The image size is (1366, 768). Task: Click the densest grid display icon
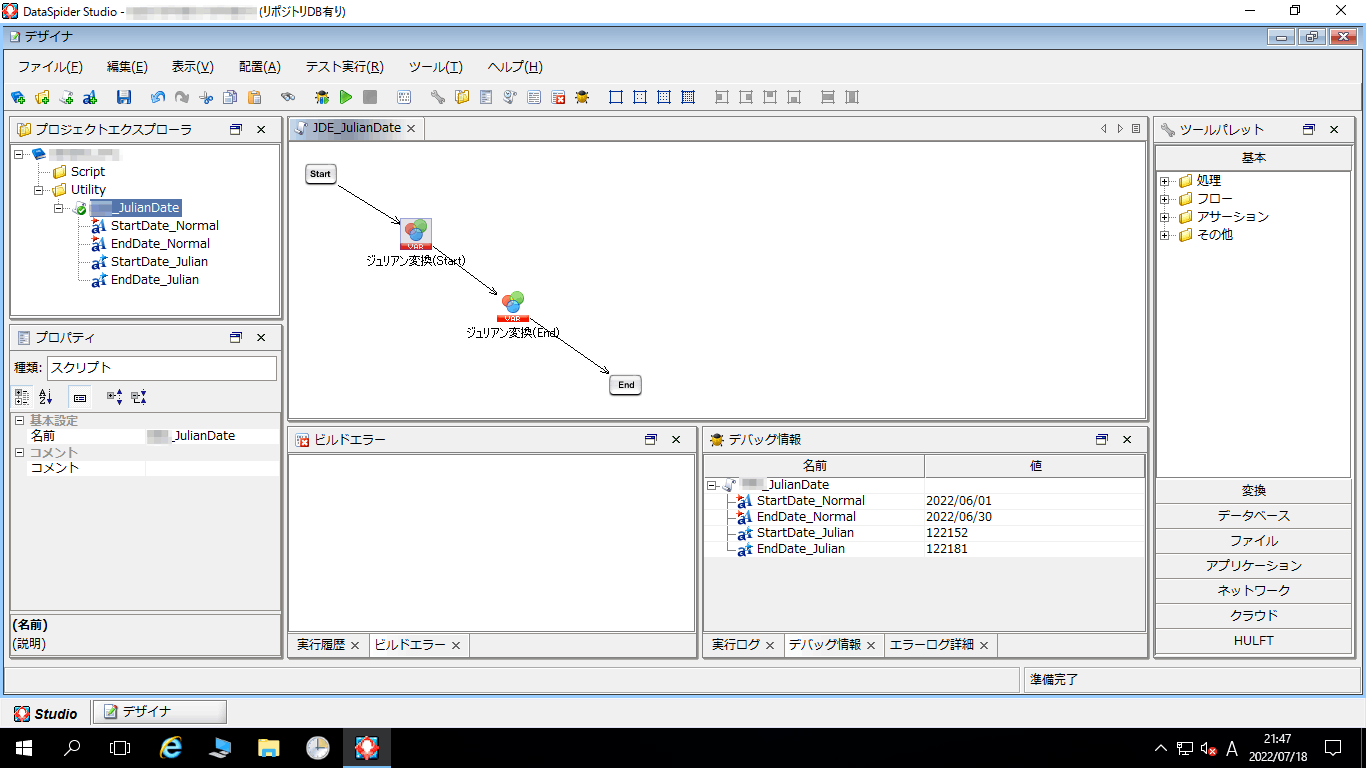point(688,97)
